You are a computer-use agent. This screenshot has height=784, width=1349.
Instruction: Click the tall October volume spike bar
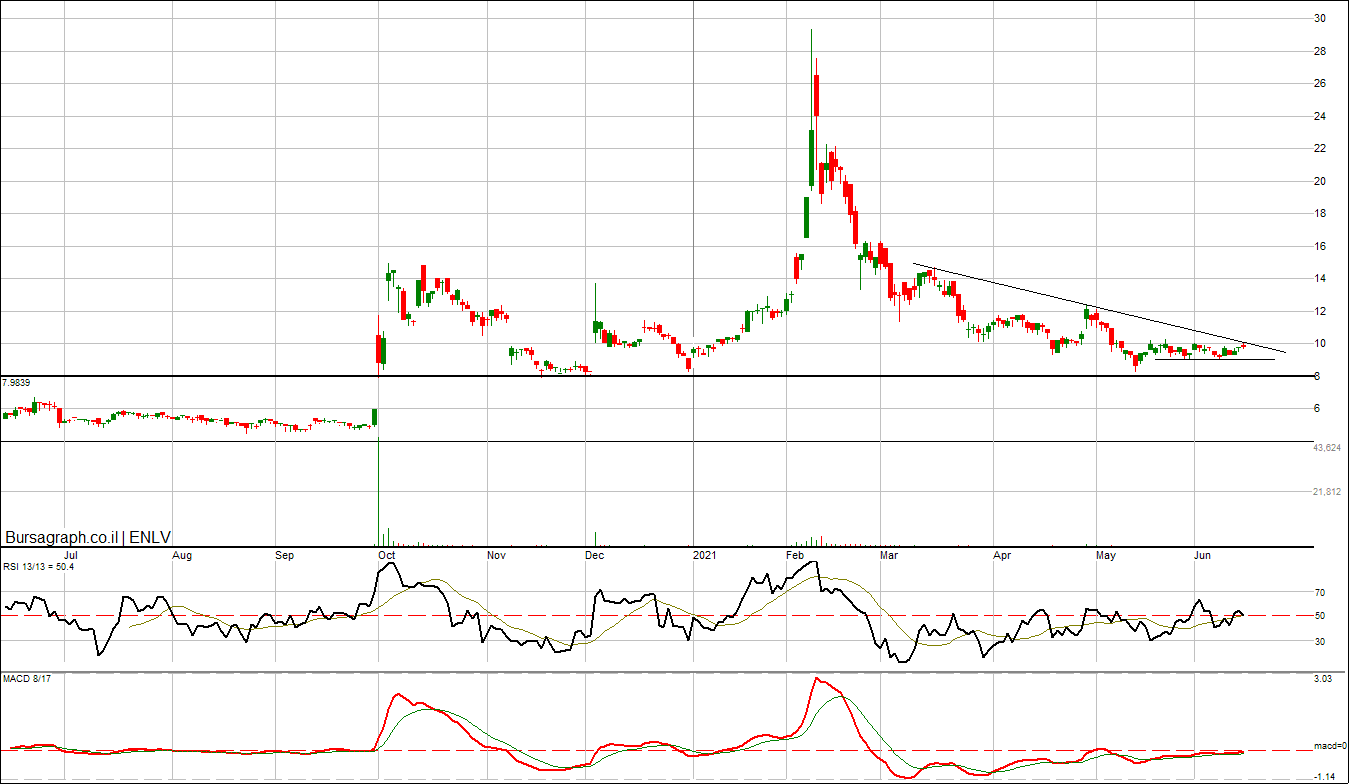(x=379, y=493)
